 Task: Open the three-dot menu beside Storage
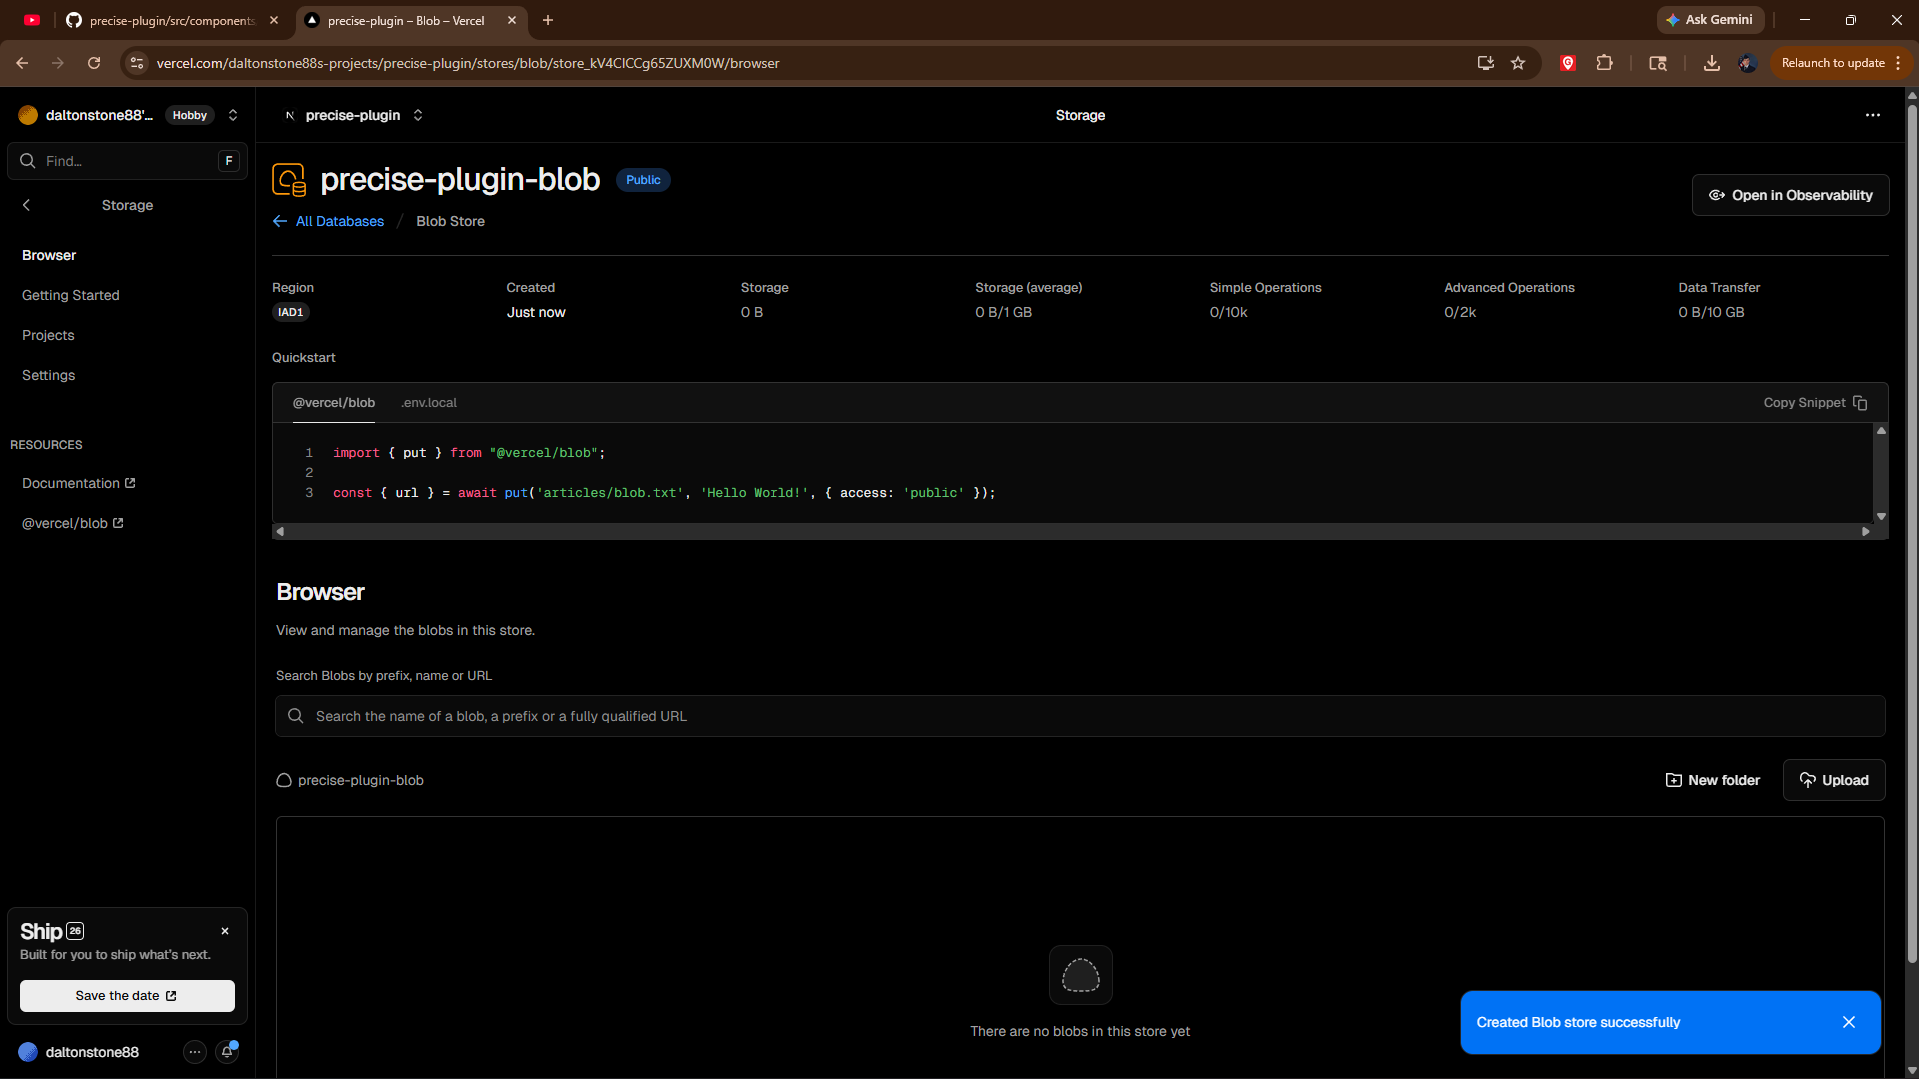point(1872,115)
